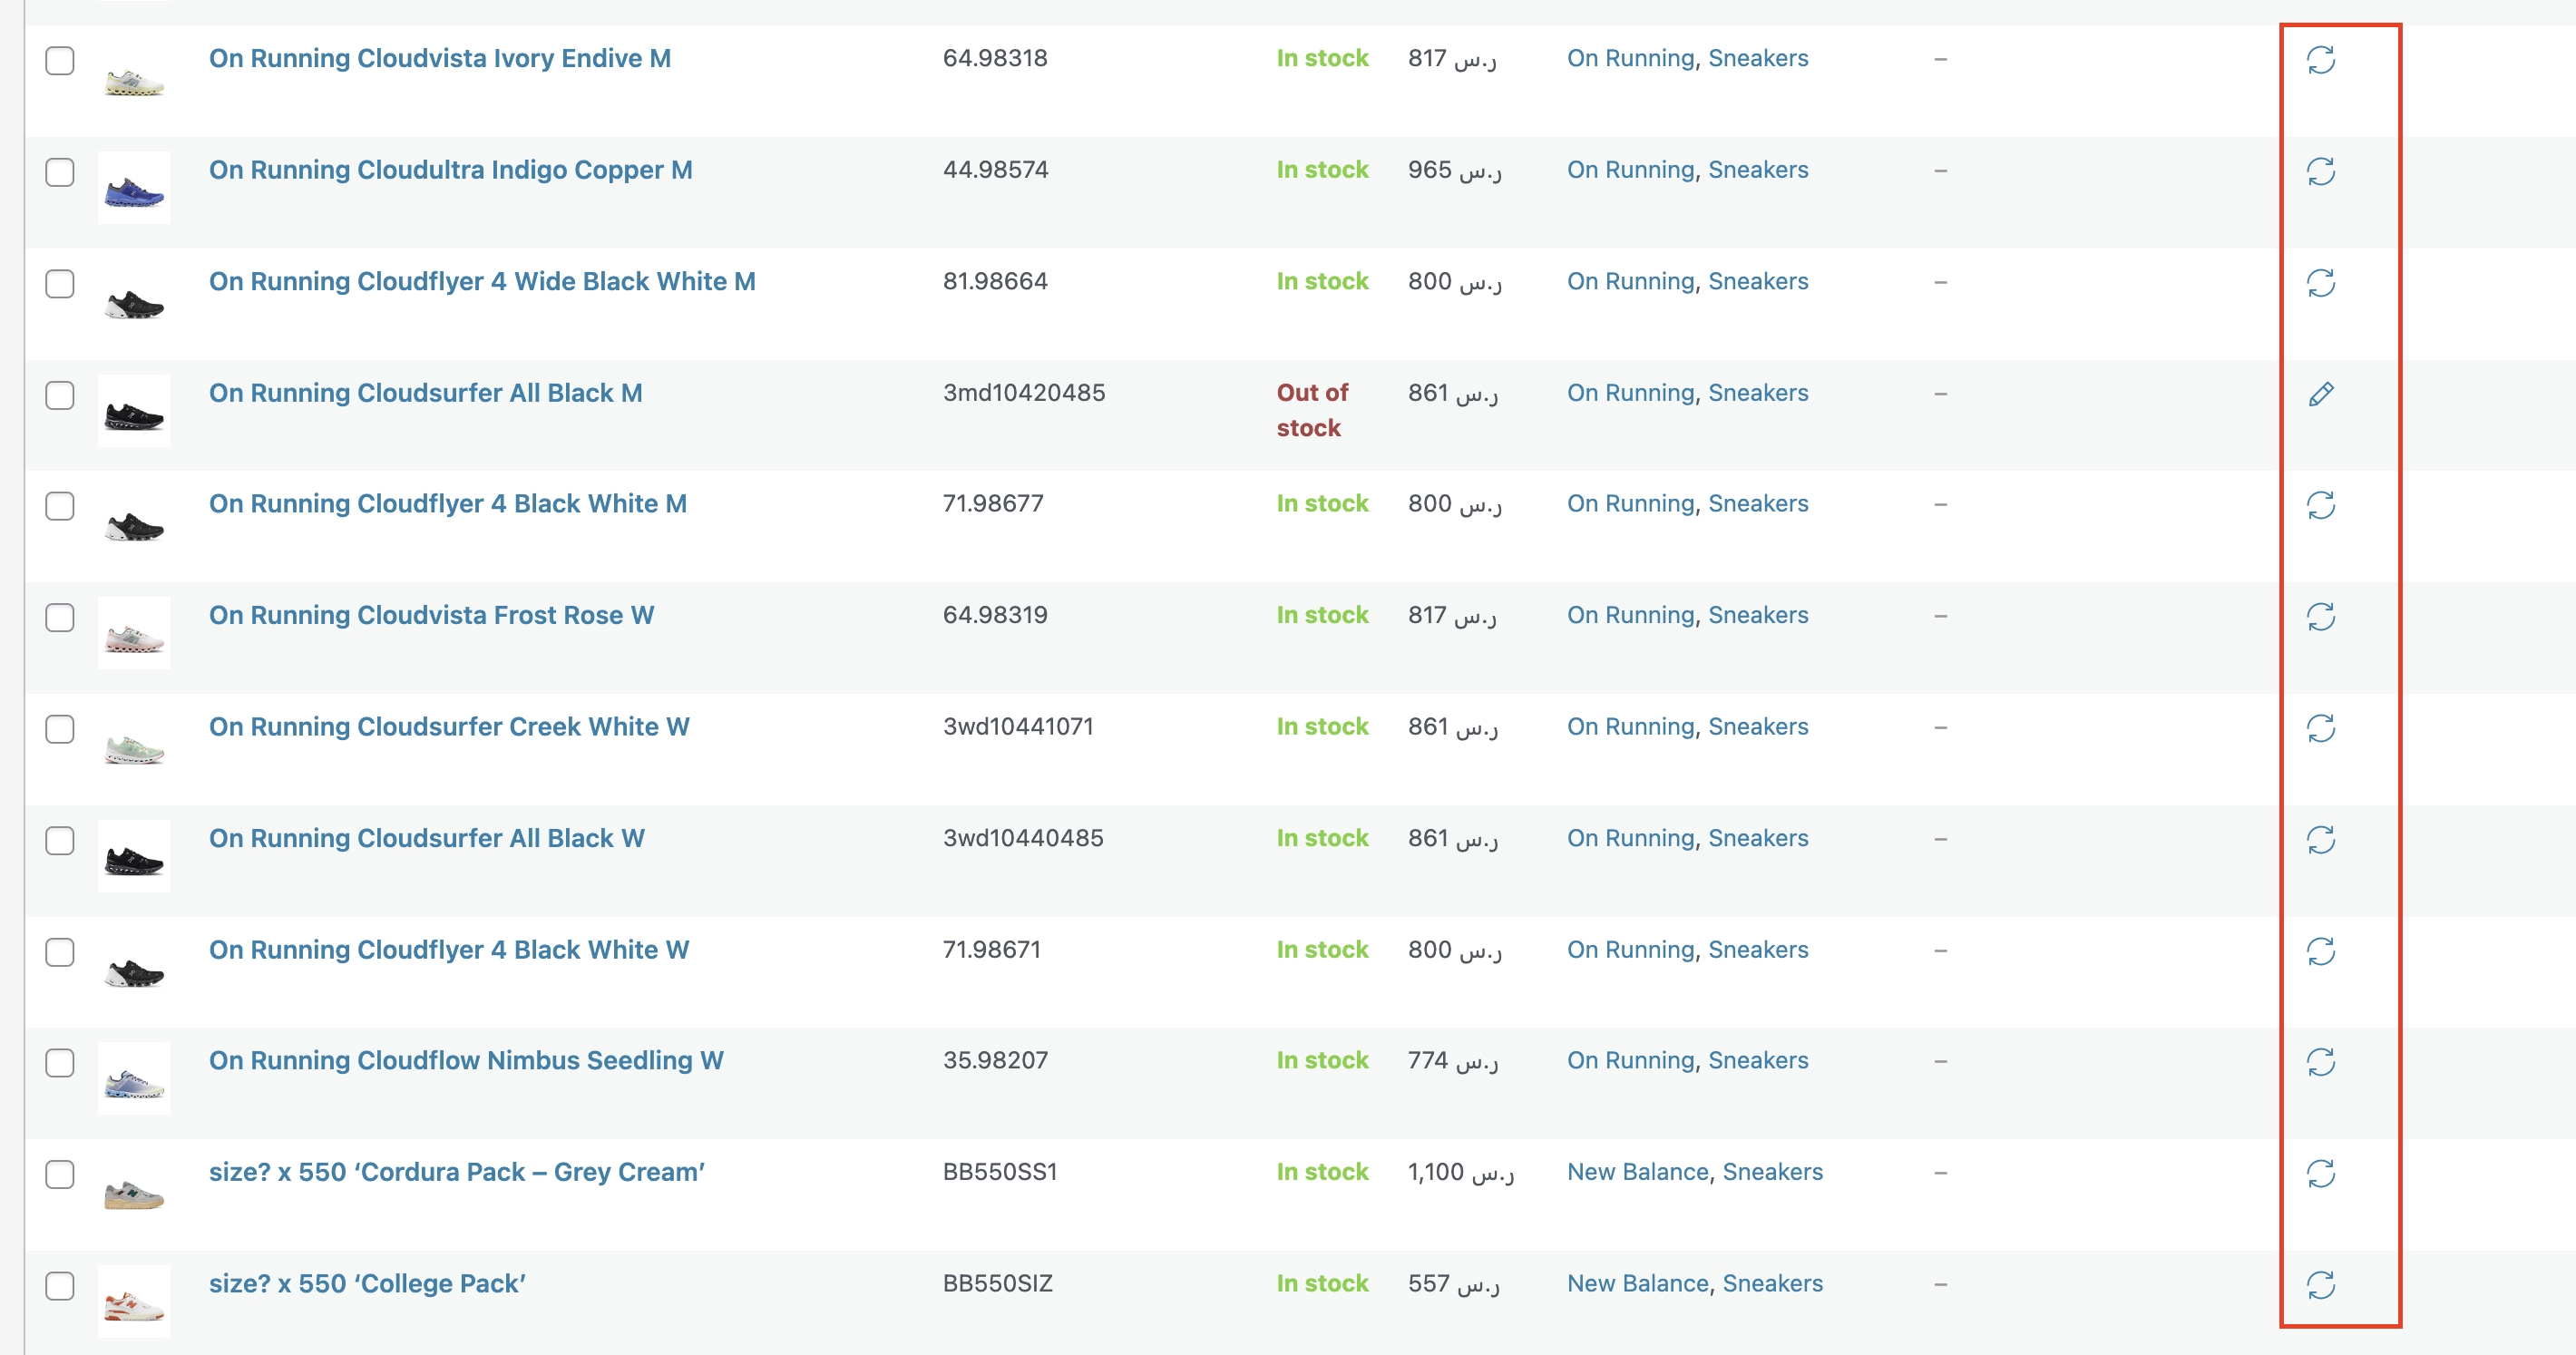Tick checkbox for Cloudsurfer All Black W
The image size is (2576, 1355).
[60, 840]
